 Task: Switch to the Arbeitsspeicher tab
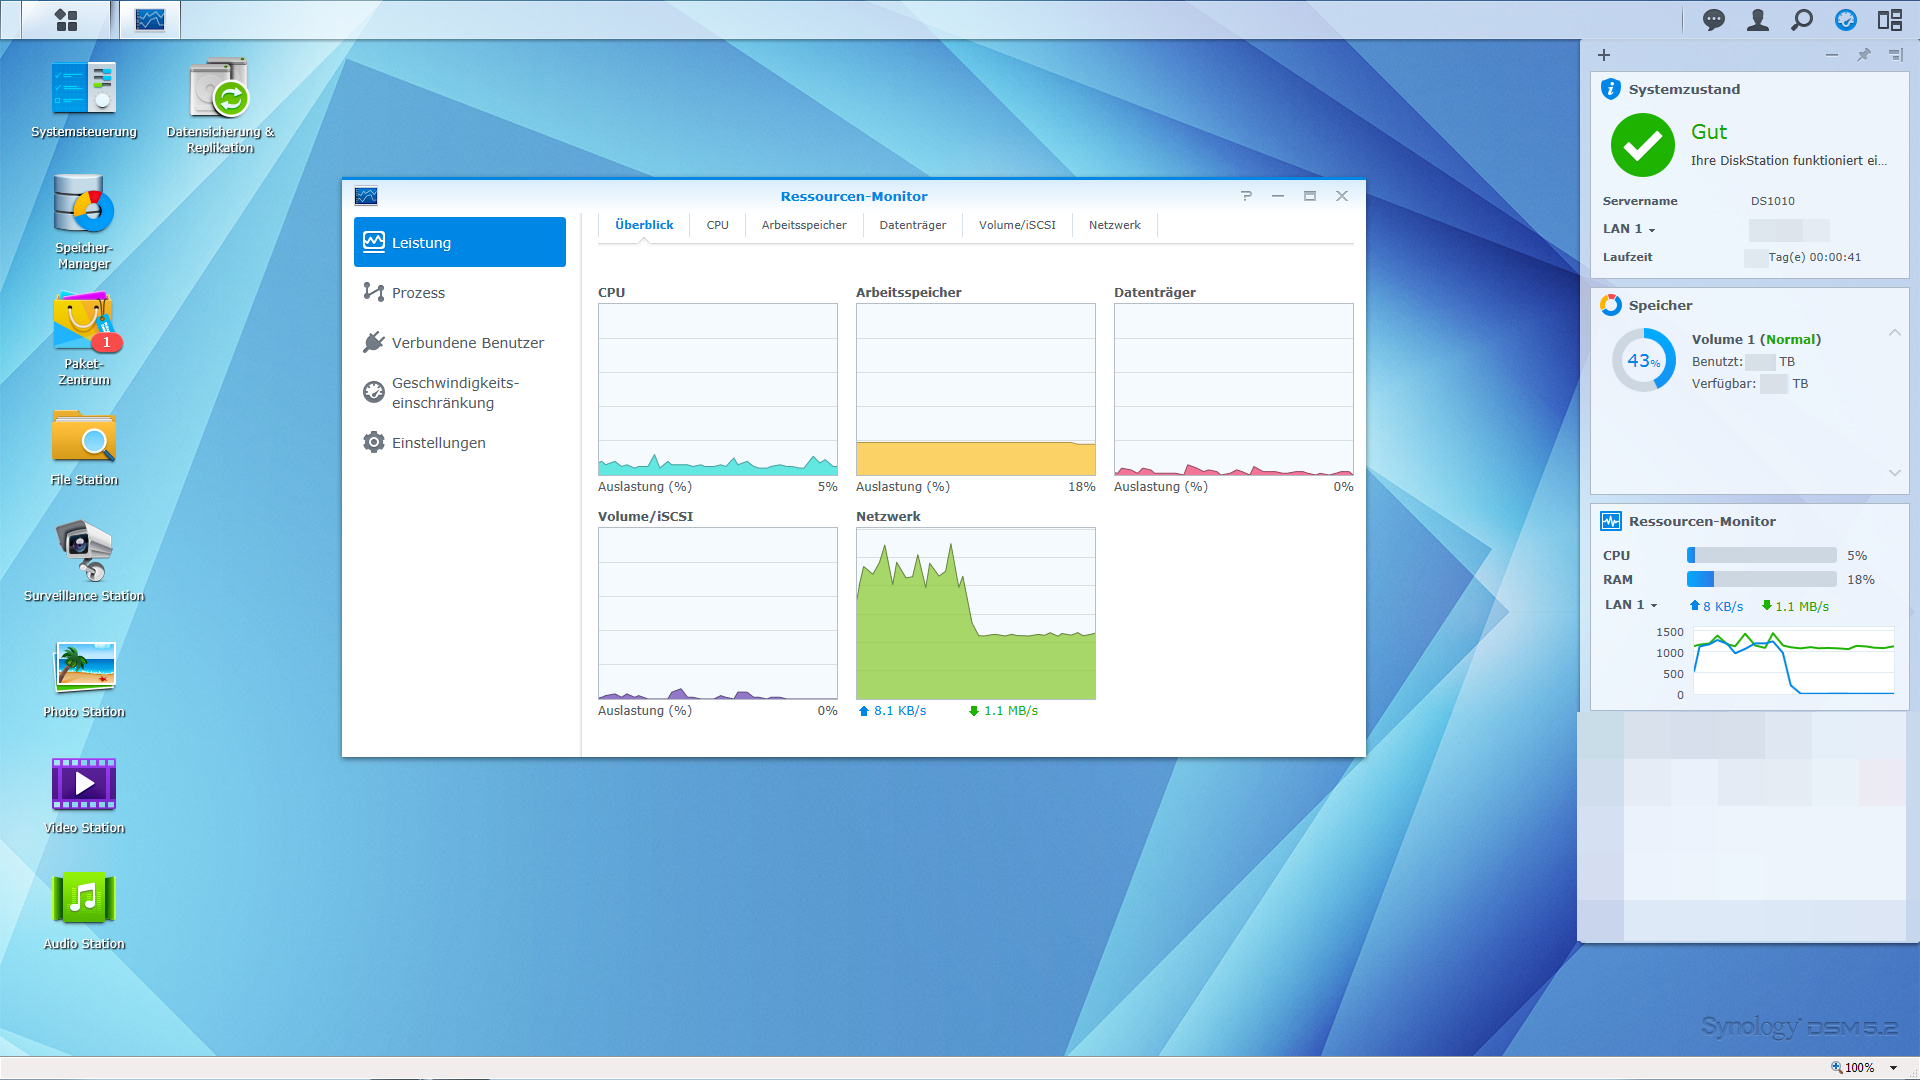point(803,225)
